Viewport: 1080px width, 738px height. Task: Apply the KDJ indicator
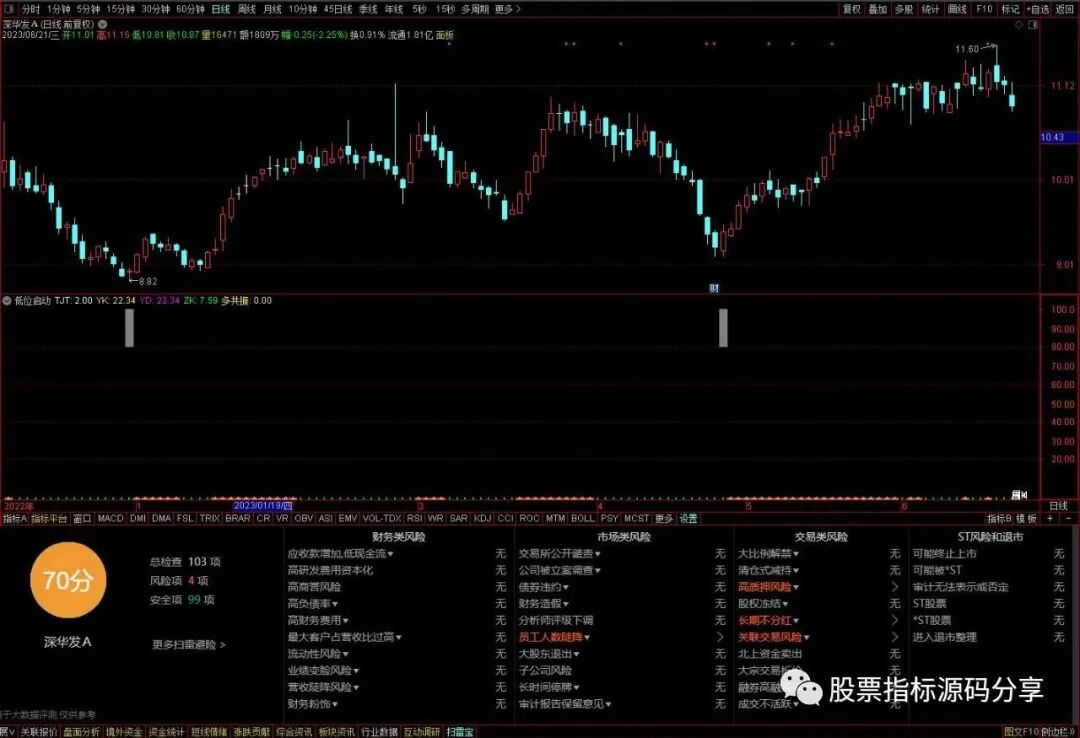point(483,518)
